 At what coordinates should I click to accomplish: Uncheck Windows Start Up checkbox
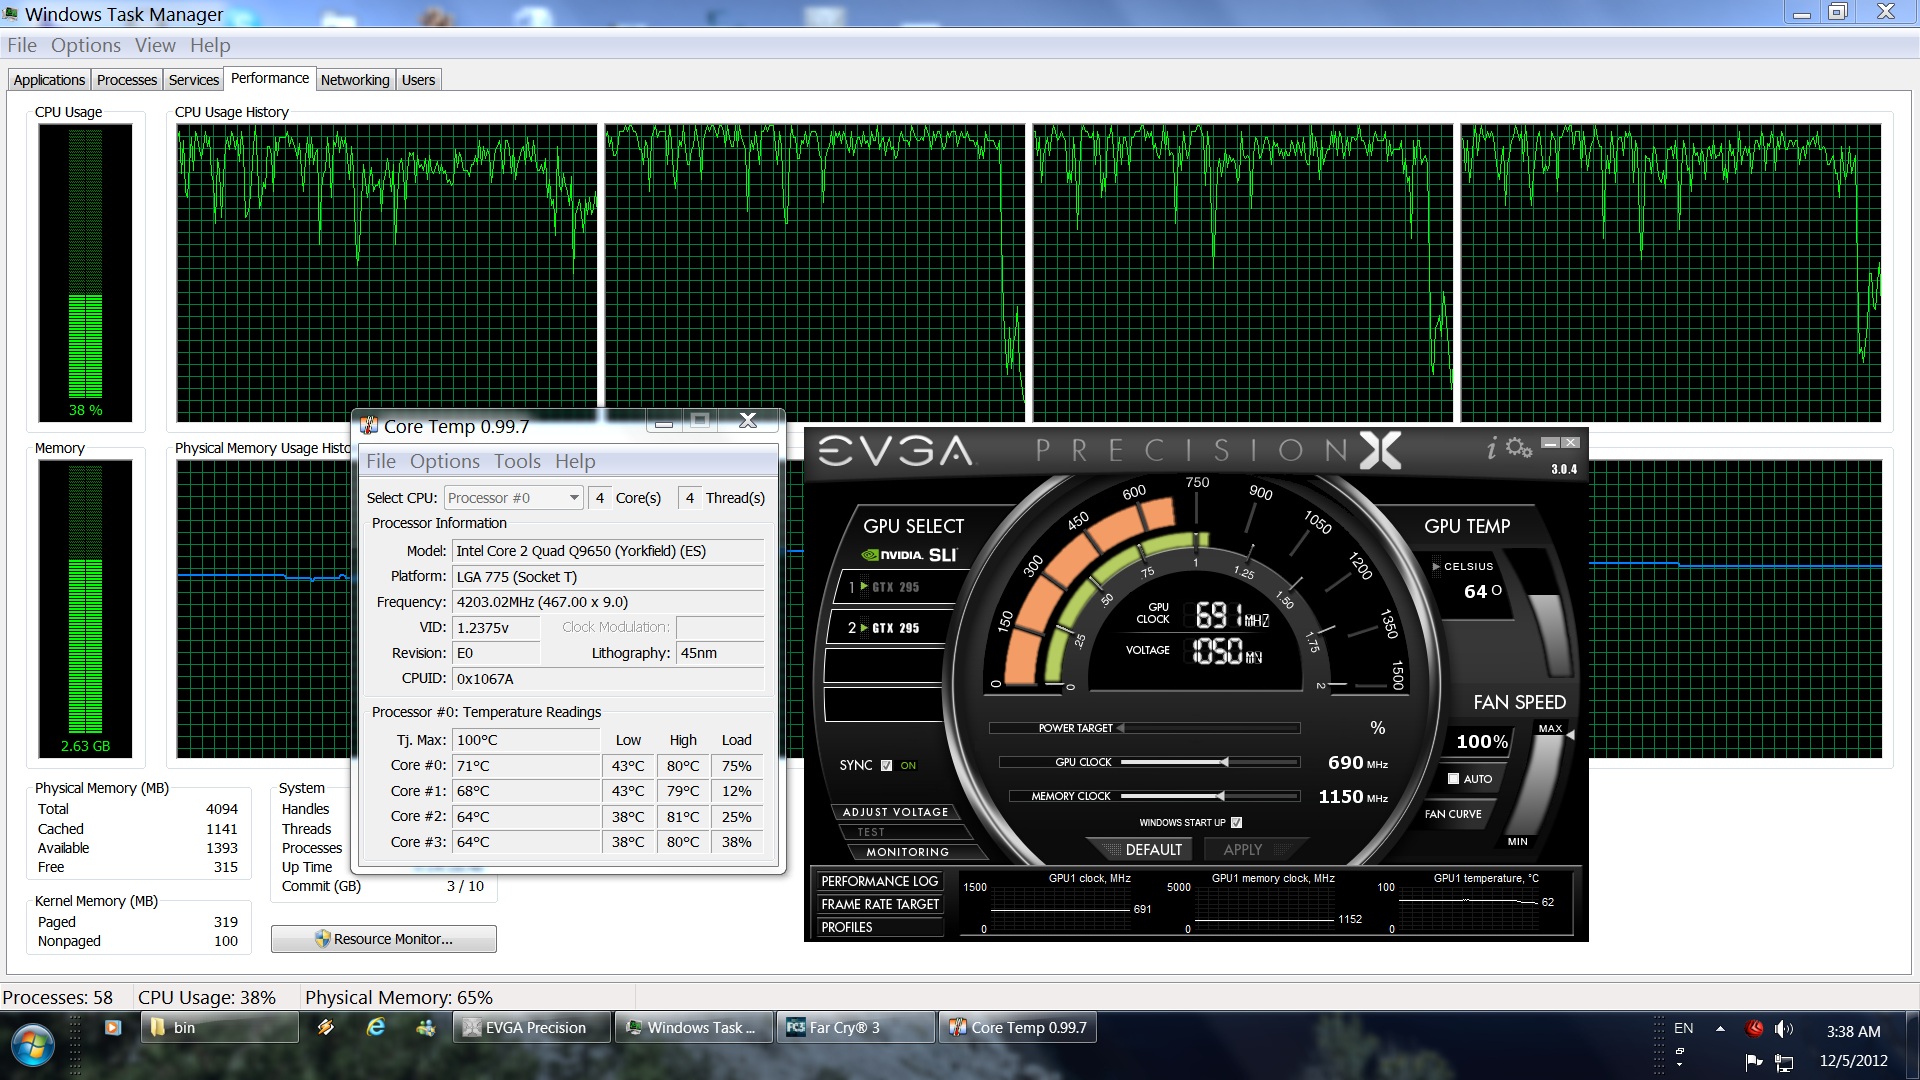coord(1236,822)
